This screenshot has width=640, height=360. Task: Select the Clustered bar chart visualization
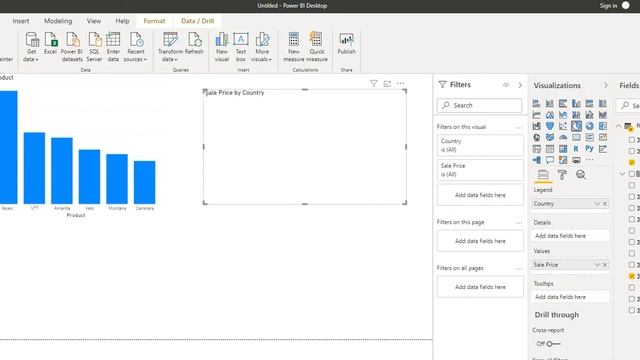tap(563, 104)
